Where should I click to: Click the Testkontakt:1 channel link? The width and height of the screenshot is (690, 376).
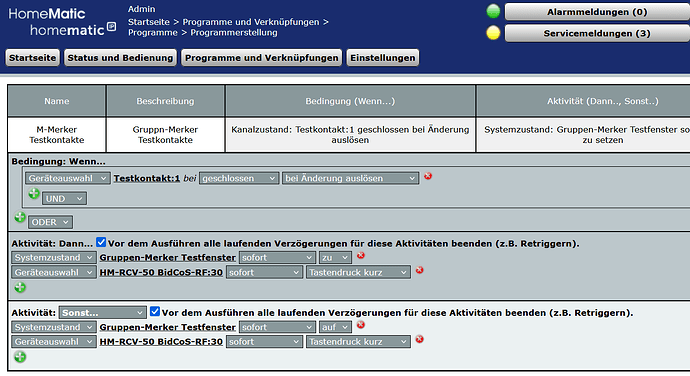point(147,178)
